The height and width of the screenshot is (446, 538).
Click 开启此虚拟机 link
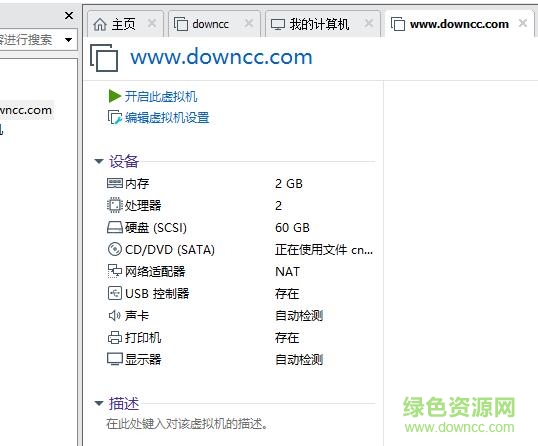tap(161, 96)
